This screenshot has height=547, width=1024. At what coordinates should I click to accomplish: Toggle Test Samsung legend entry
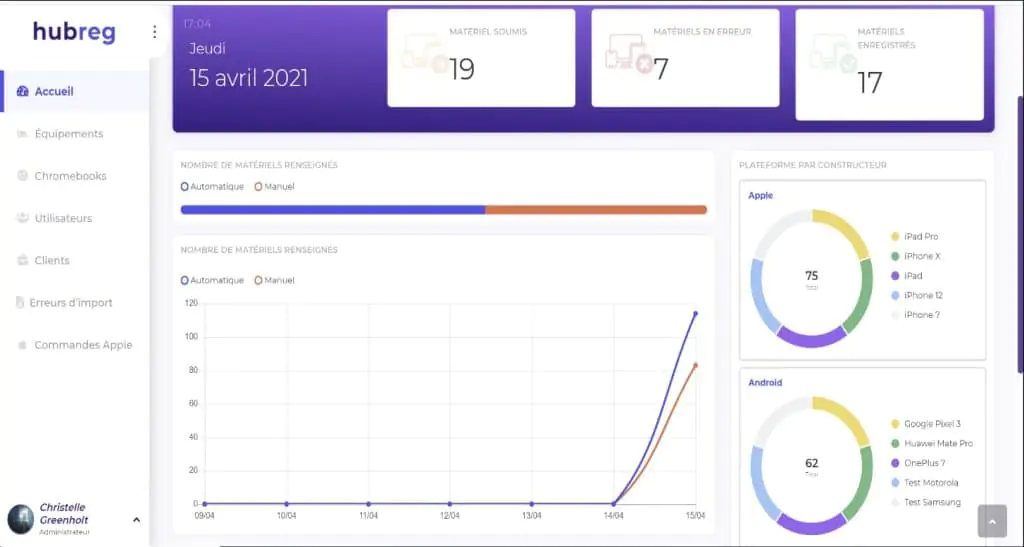[926, 502]
